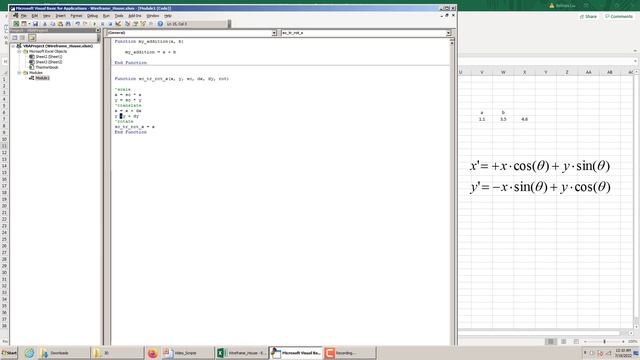This screenshot has height=360, width=640.
Task: Click the 'End Function' line after my_addition
Action: [131, 63]
